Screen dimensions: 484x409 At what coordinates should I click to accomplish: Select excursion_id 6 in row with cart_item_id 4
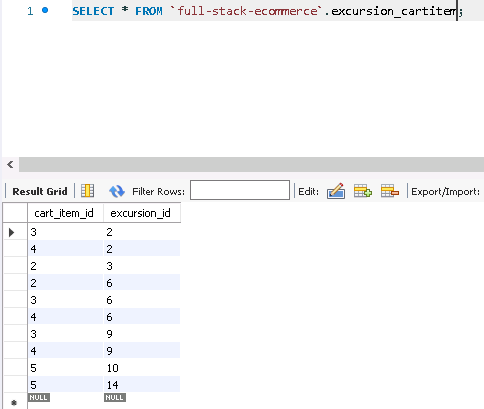coord(142,317)
